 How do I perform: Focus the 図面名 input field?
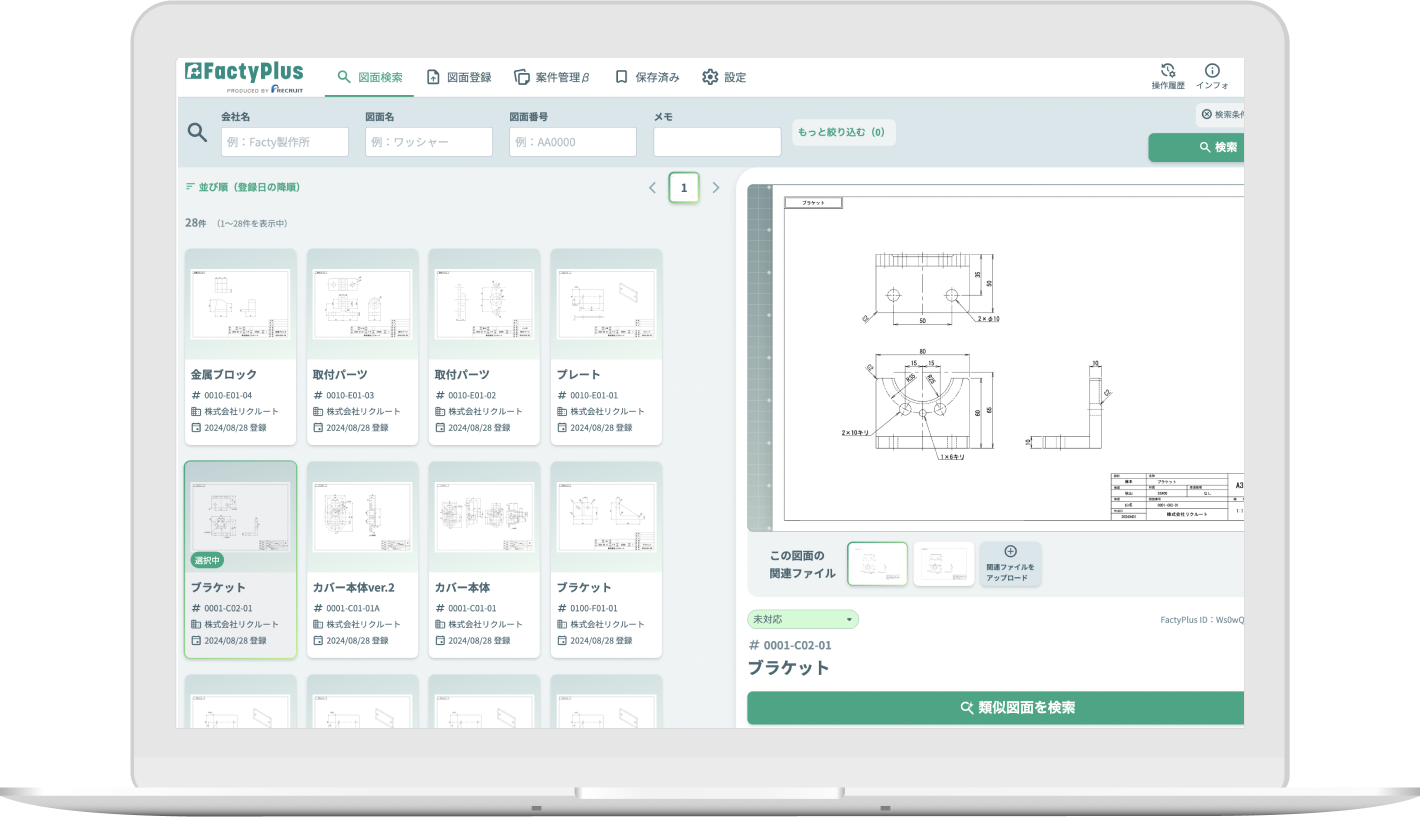(x=429, y=142)
